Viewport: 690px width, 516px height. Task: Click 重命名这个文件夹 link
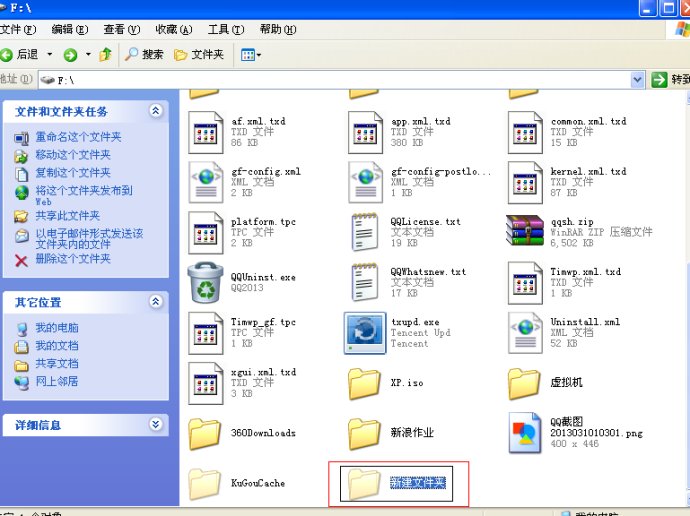pos(78,137)
